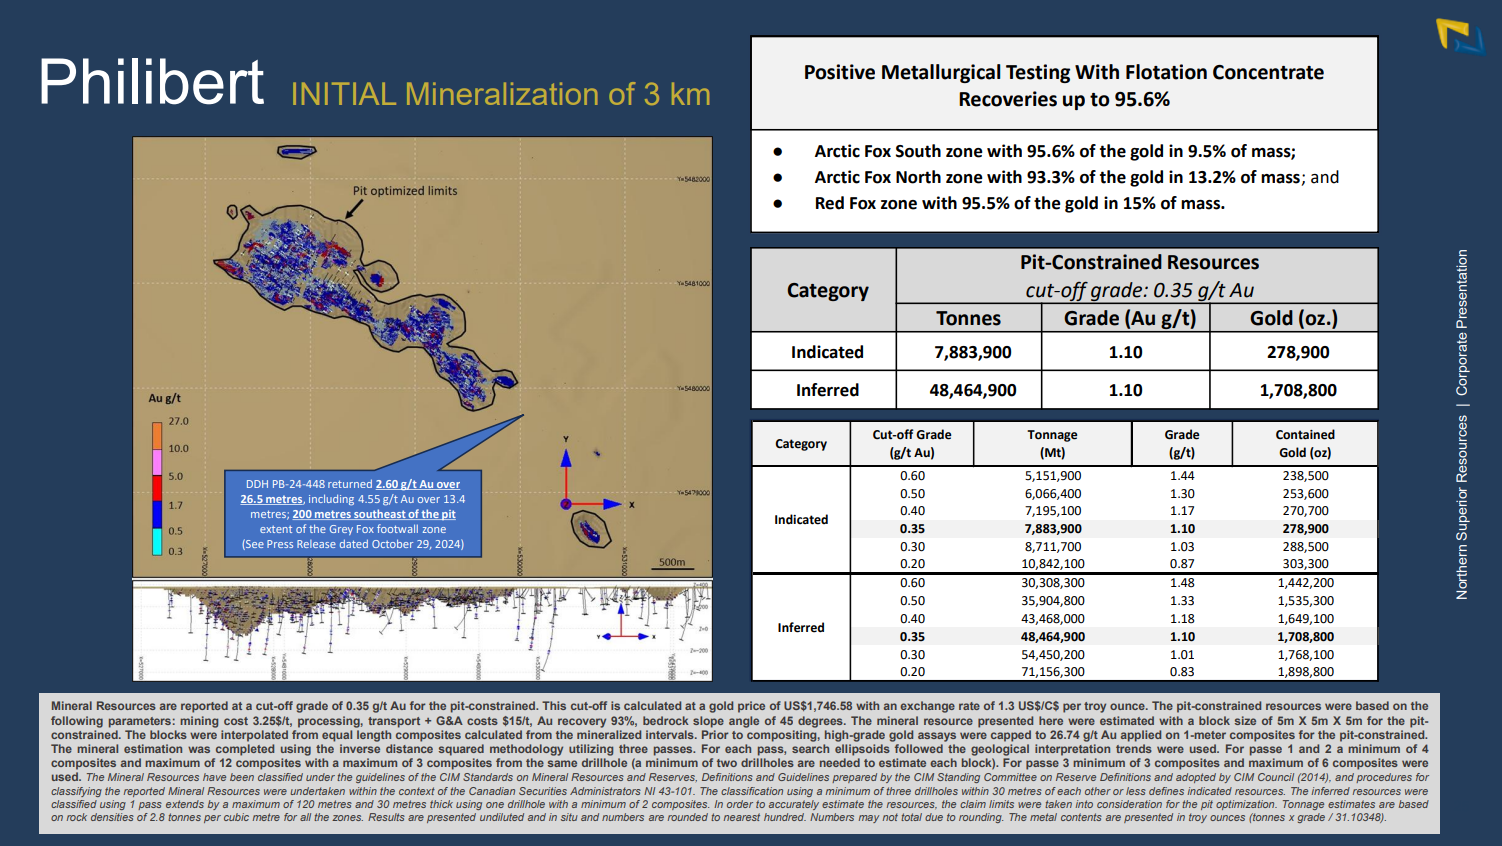Click the Indicated tonnage cell 8,711,700

point(1053,547)
